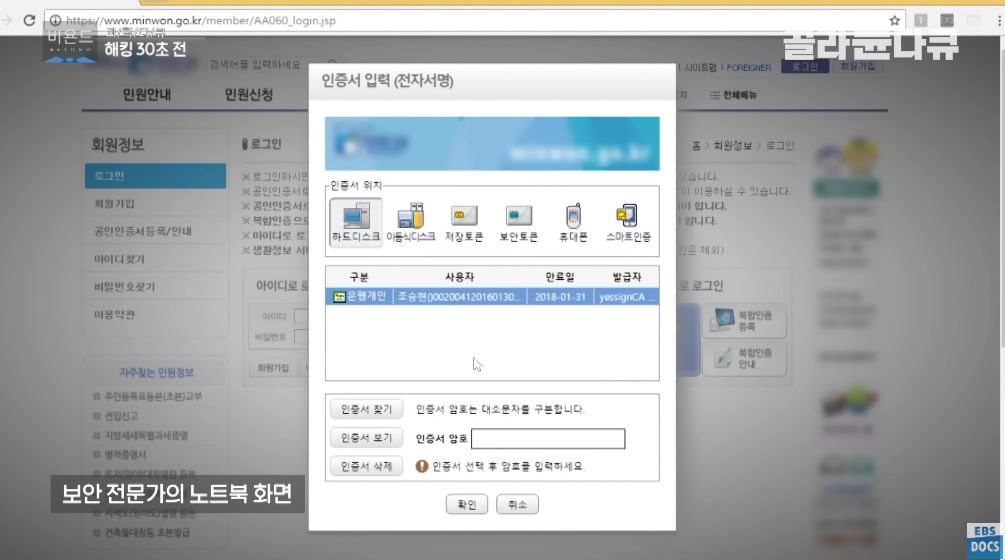Open the 지방세세목별과세증명 link
The width and height of the screenshot is (1005, 560).
pos(146,435)
